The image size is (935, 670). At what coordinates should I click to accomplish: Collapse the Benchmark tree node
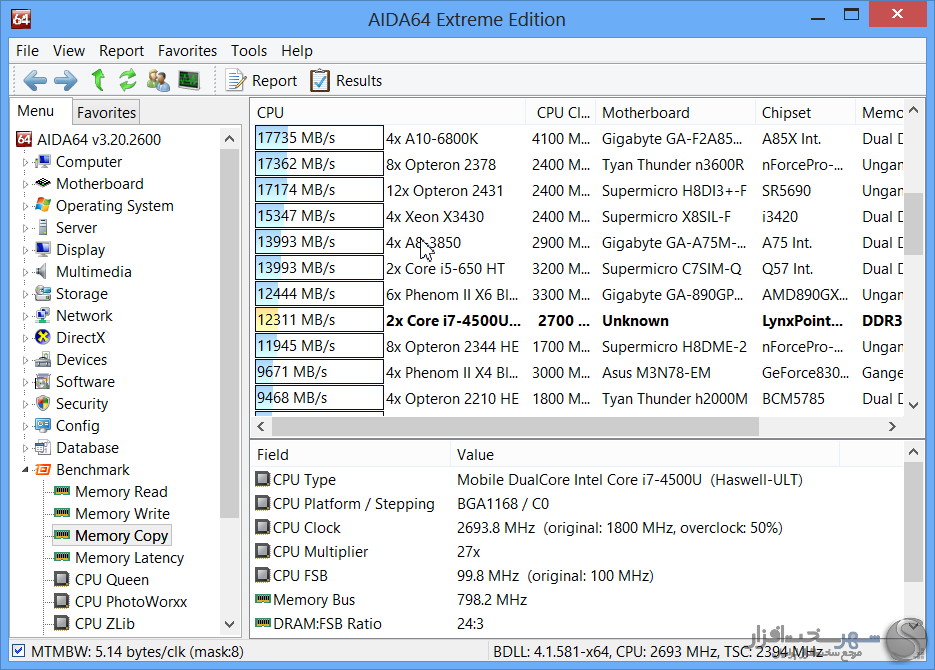coord(26,470)
